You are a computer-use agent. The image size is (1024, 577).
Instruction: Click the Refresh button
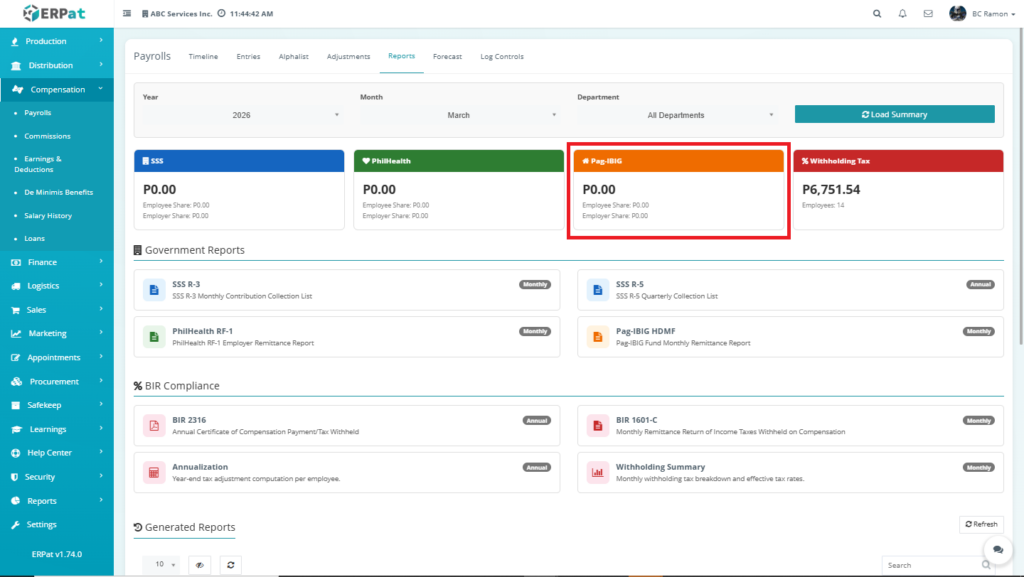980,524
